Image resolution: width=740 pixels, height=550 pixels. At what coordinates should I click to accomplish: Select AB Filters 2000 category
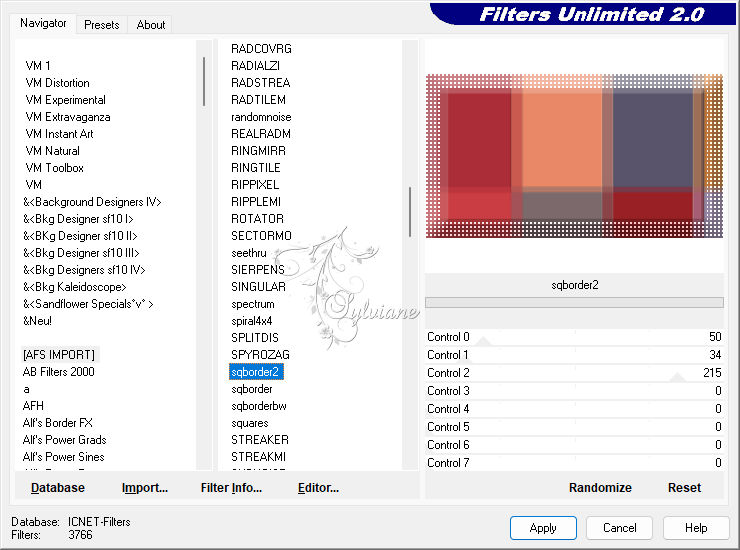[x=59, y=372]
